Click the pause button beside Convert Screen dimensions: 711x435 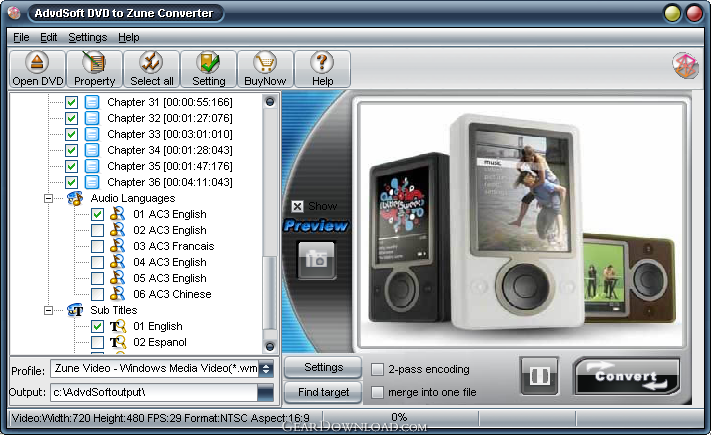click(x=540, y=376)
